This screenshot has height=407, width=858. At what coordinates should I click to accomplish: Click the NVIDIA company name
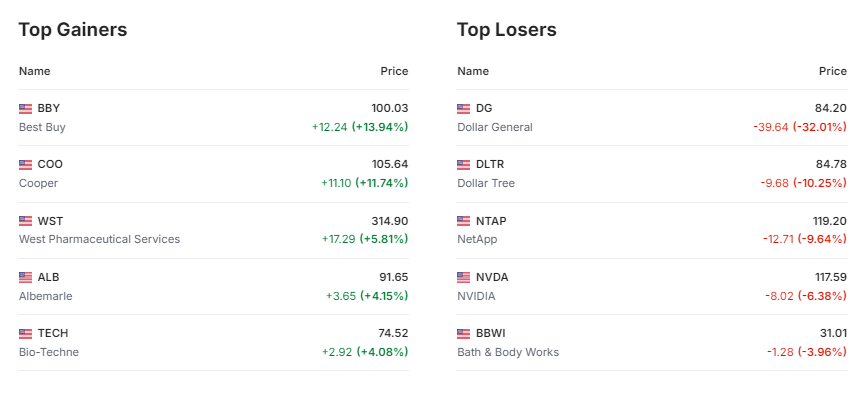476,296
